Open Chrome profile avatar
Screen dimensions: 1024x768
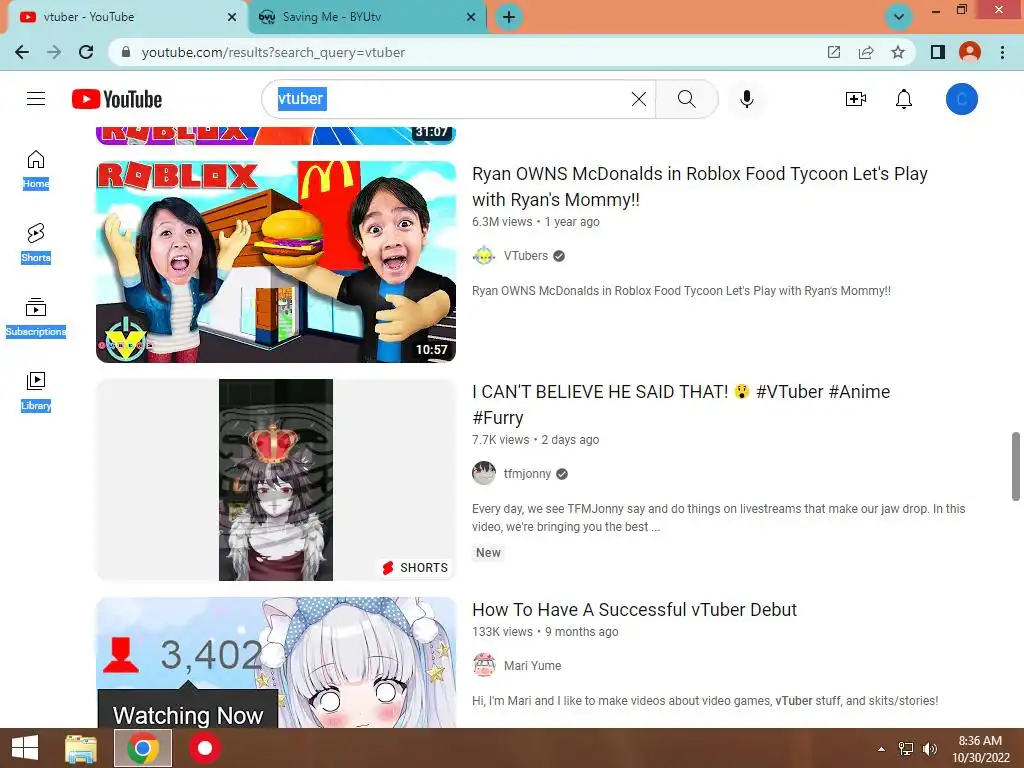[x=970, y=52]
